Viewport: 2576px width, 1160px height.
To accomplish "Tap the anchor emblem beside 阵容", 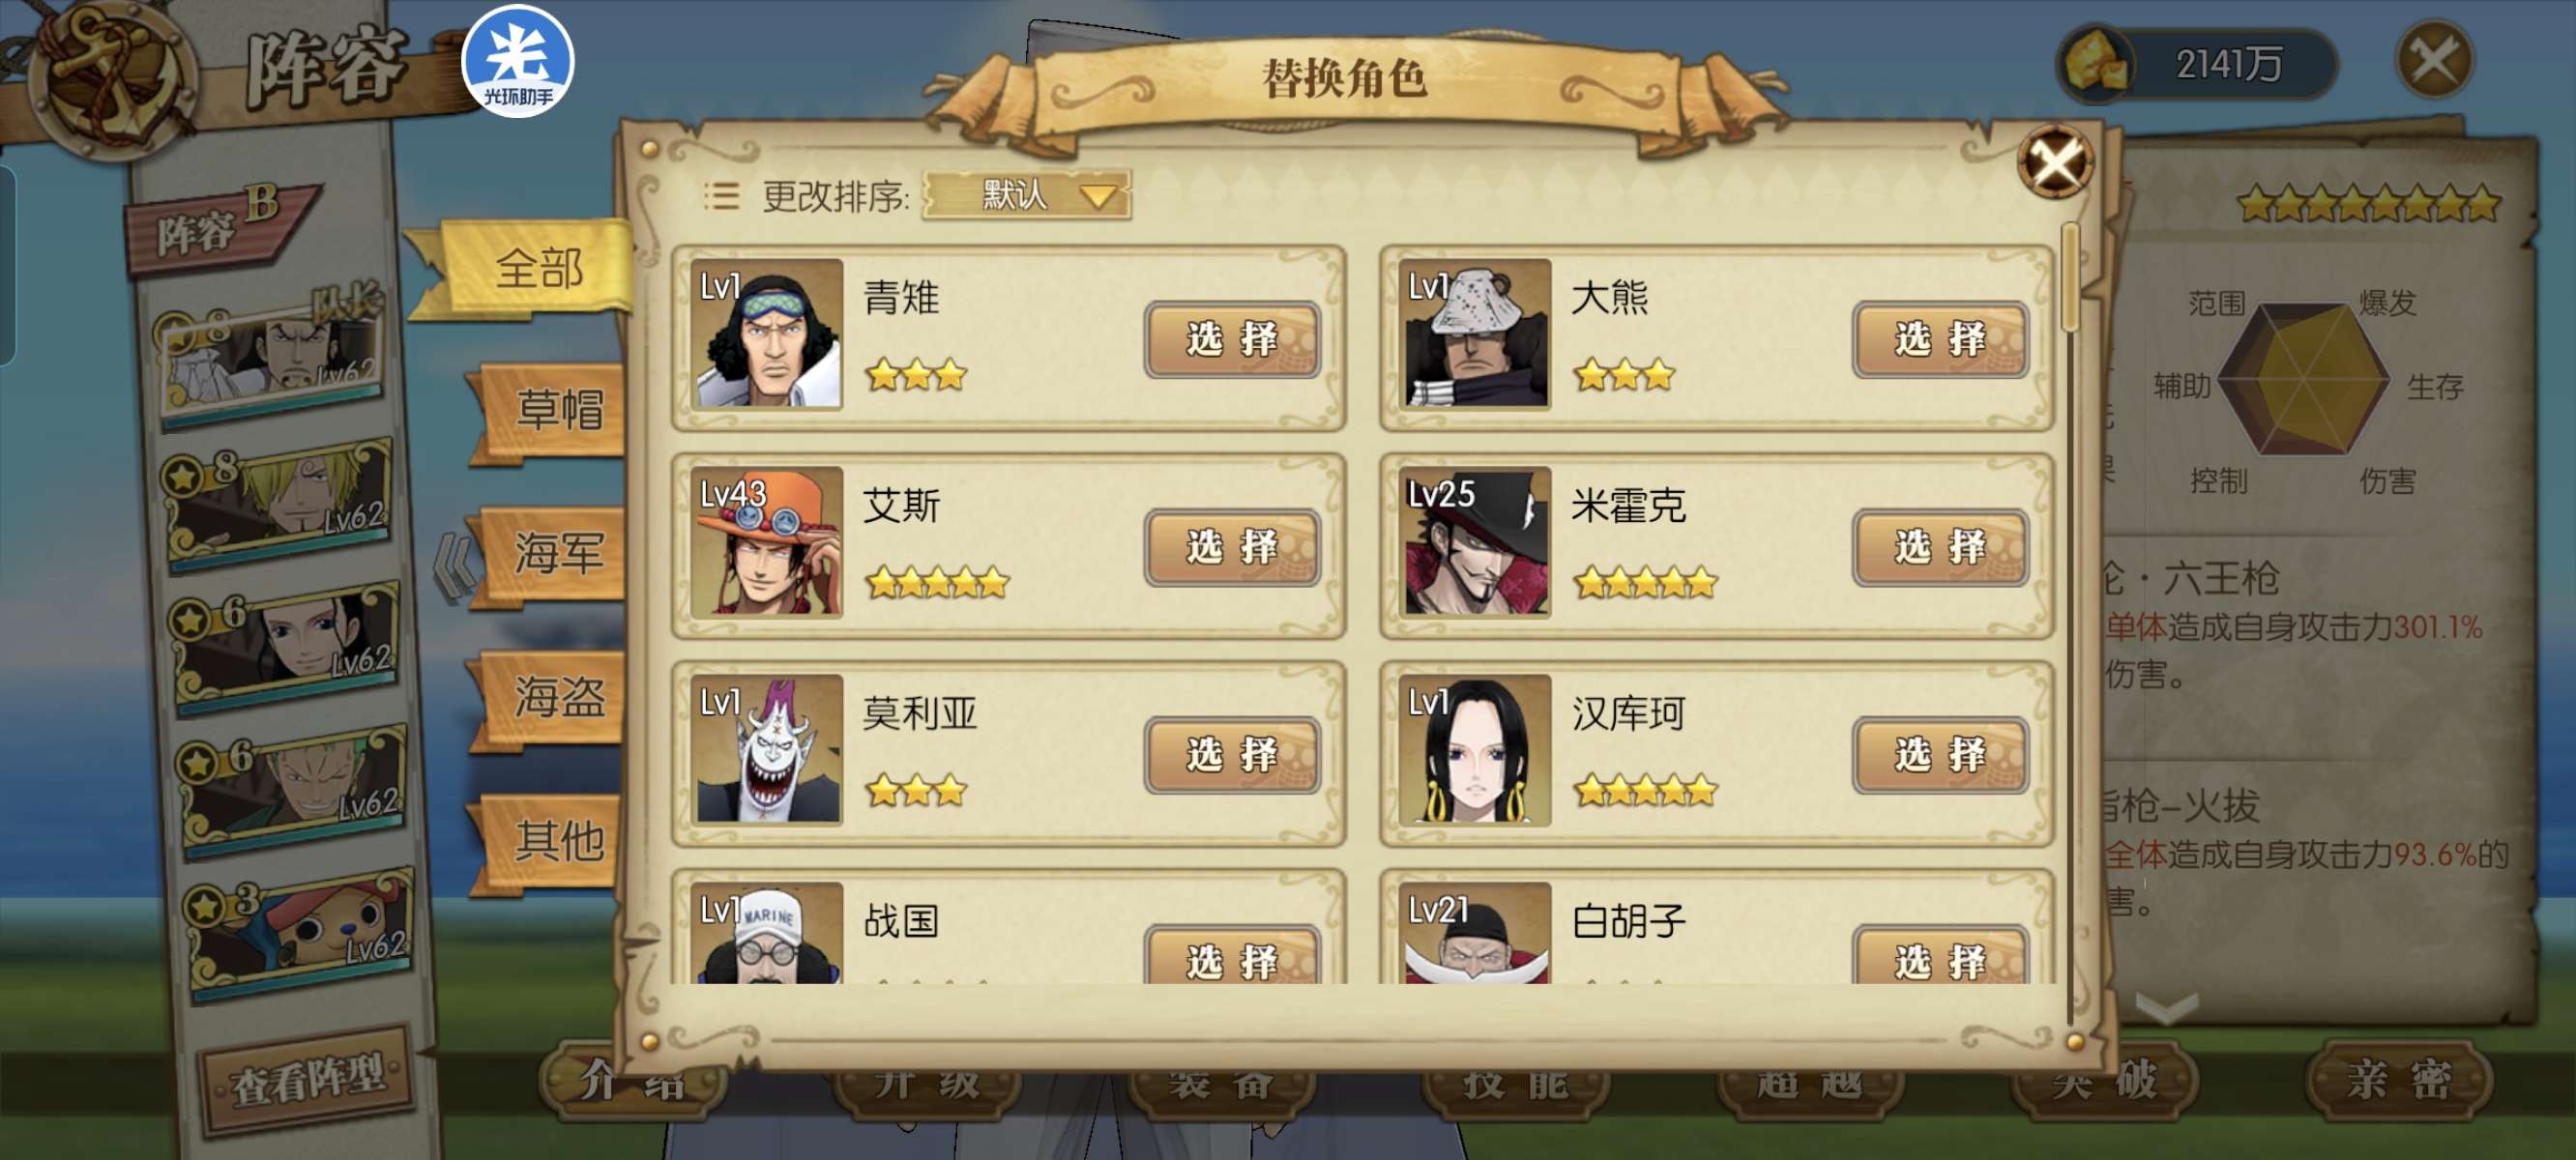I will click(110, 78).
